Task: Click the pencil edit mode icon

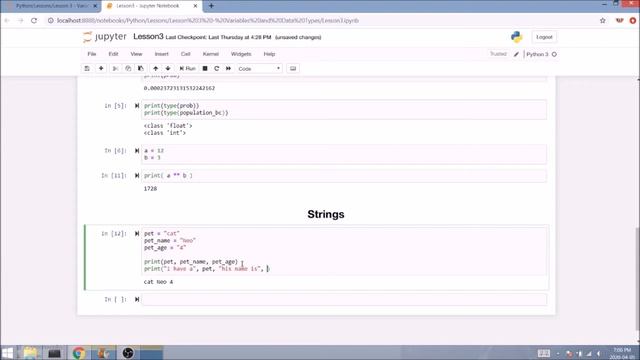Action: click(516, 54)
